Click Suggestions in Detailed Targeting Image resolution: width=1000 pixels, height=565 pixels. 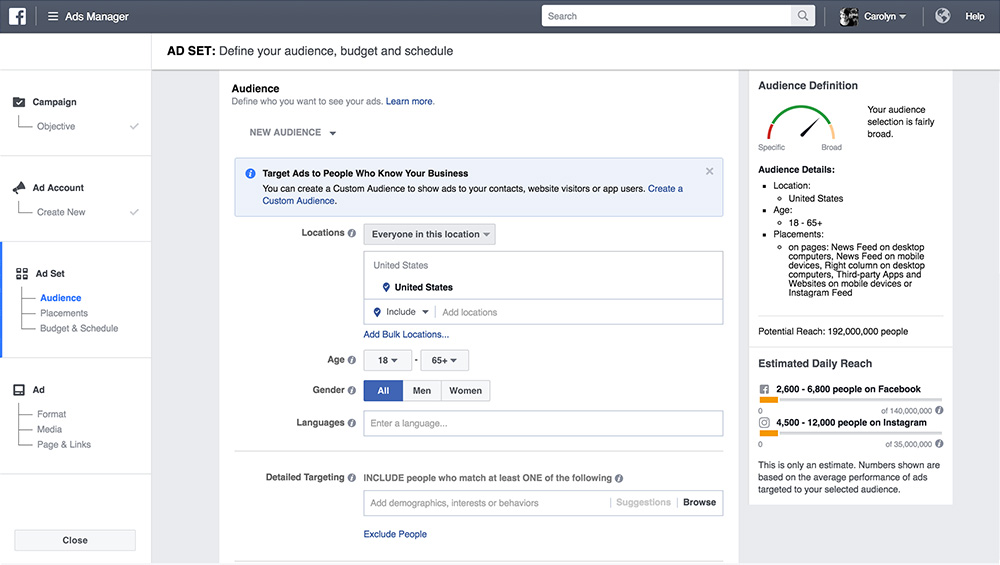[x=643, y=503]
